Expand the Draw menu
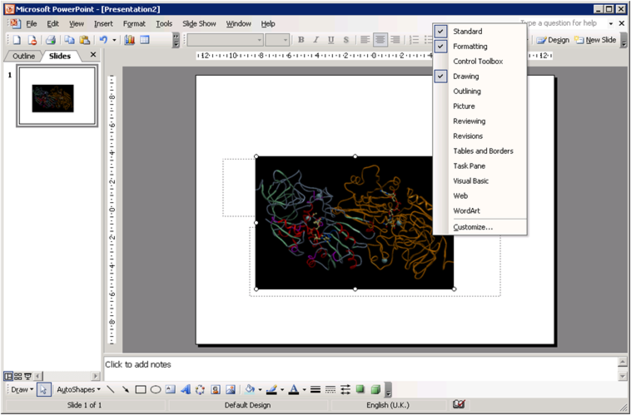631x415 pixels. 21,389
